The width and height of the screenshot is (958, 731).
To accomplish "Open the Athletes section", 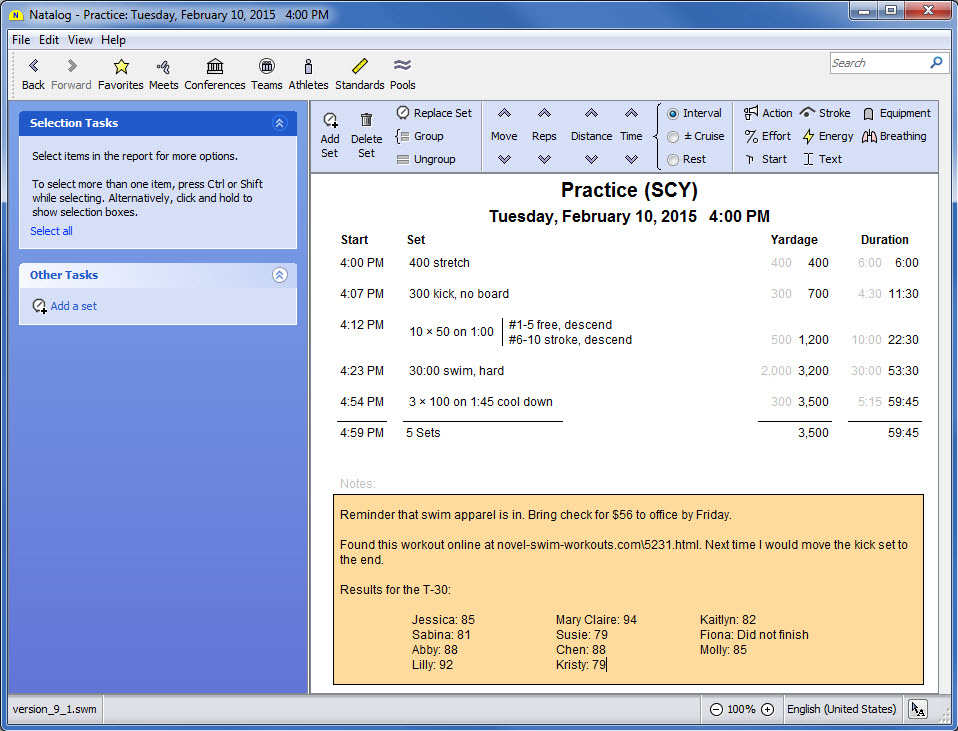I will [308, 67].
